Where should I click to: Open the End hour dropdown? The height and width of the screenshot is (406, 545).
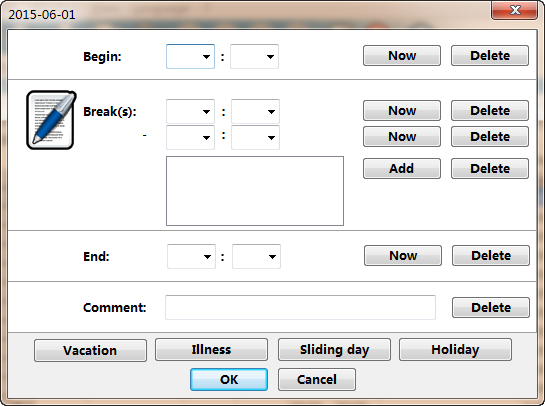(192, 257)
